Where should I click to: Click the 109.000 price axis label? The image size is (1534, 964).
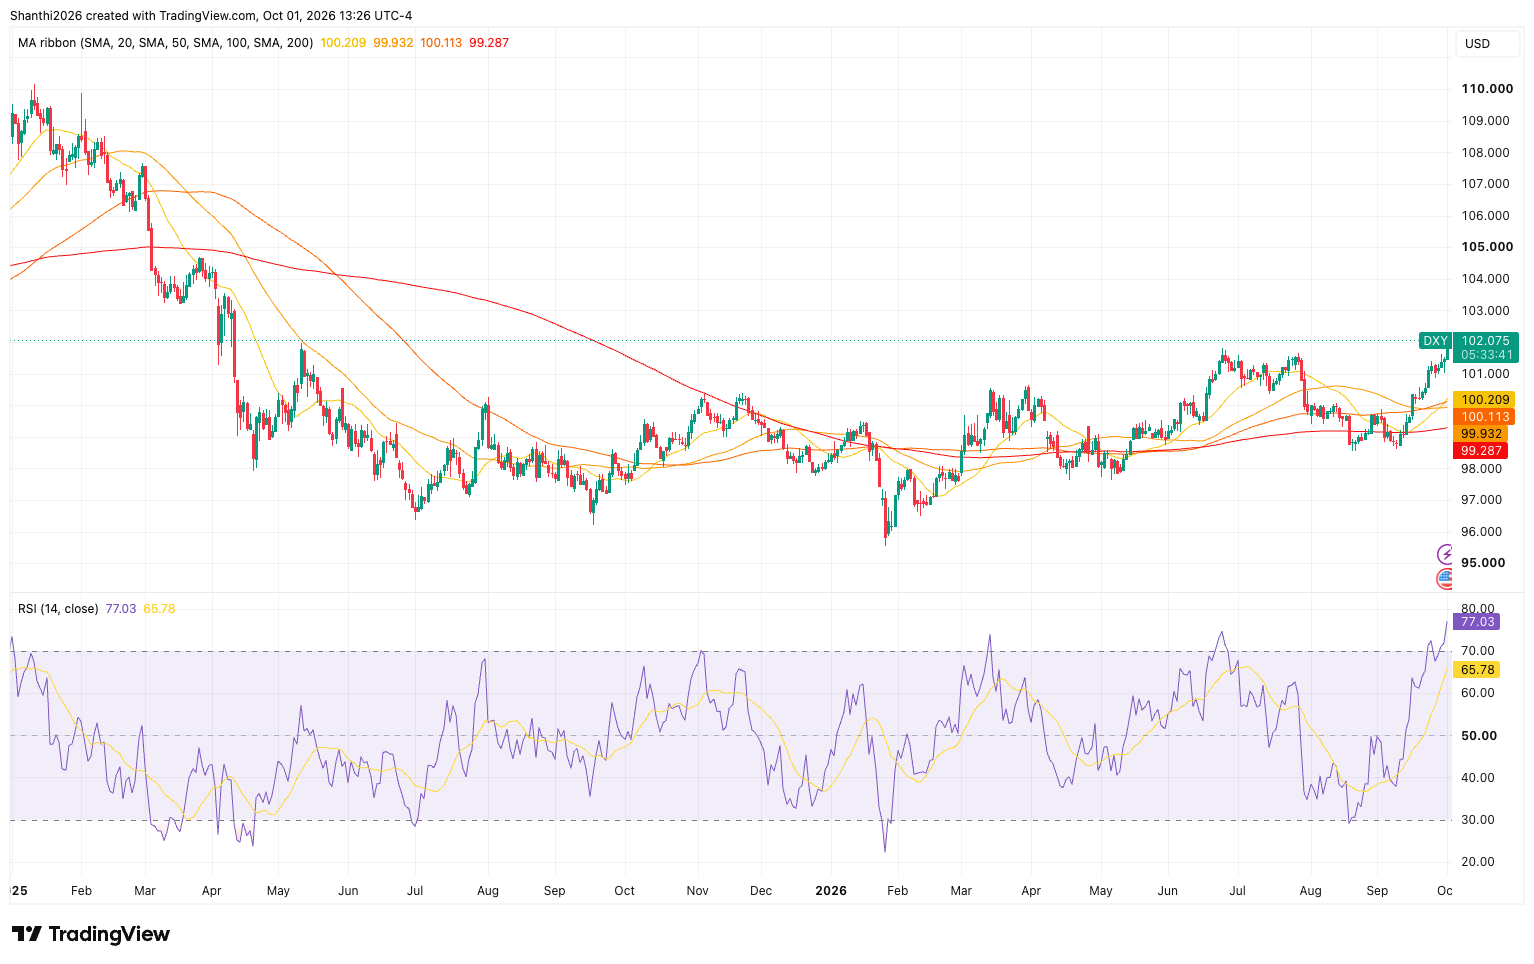tap(1485, 121)
